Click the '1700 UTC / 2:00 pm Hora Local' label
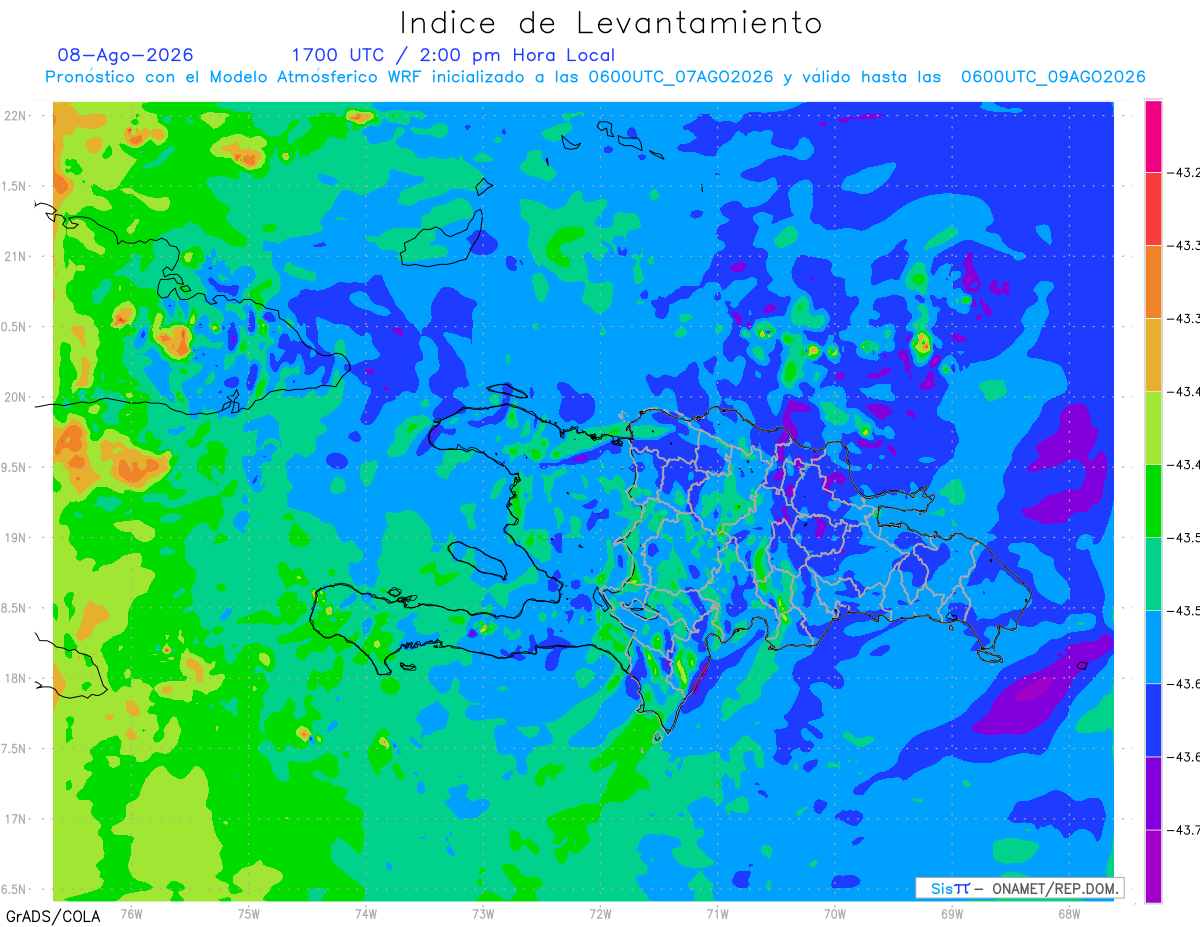Image resolution: width=1200 pixels, height=927 pixels. coord(453,55)
